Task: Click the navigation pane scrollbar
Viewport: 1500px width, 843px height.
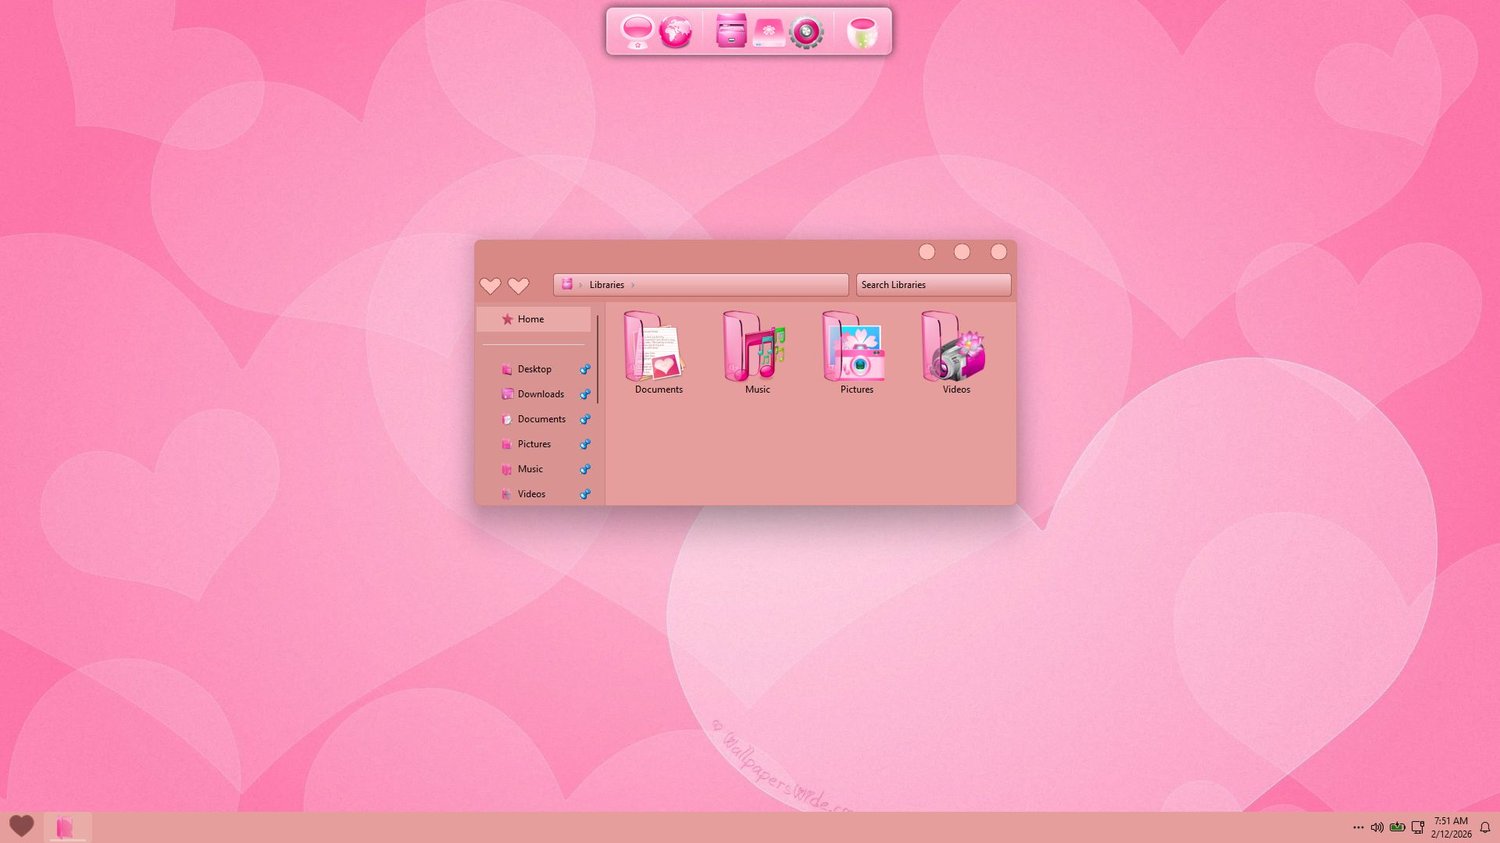Action: pyautogui.click(x=598, y=360)
